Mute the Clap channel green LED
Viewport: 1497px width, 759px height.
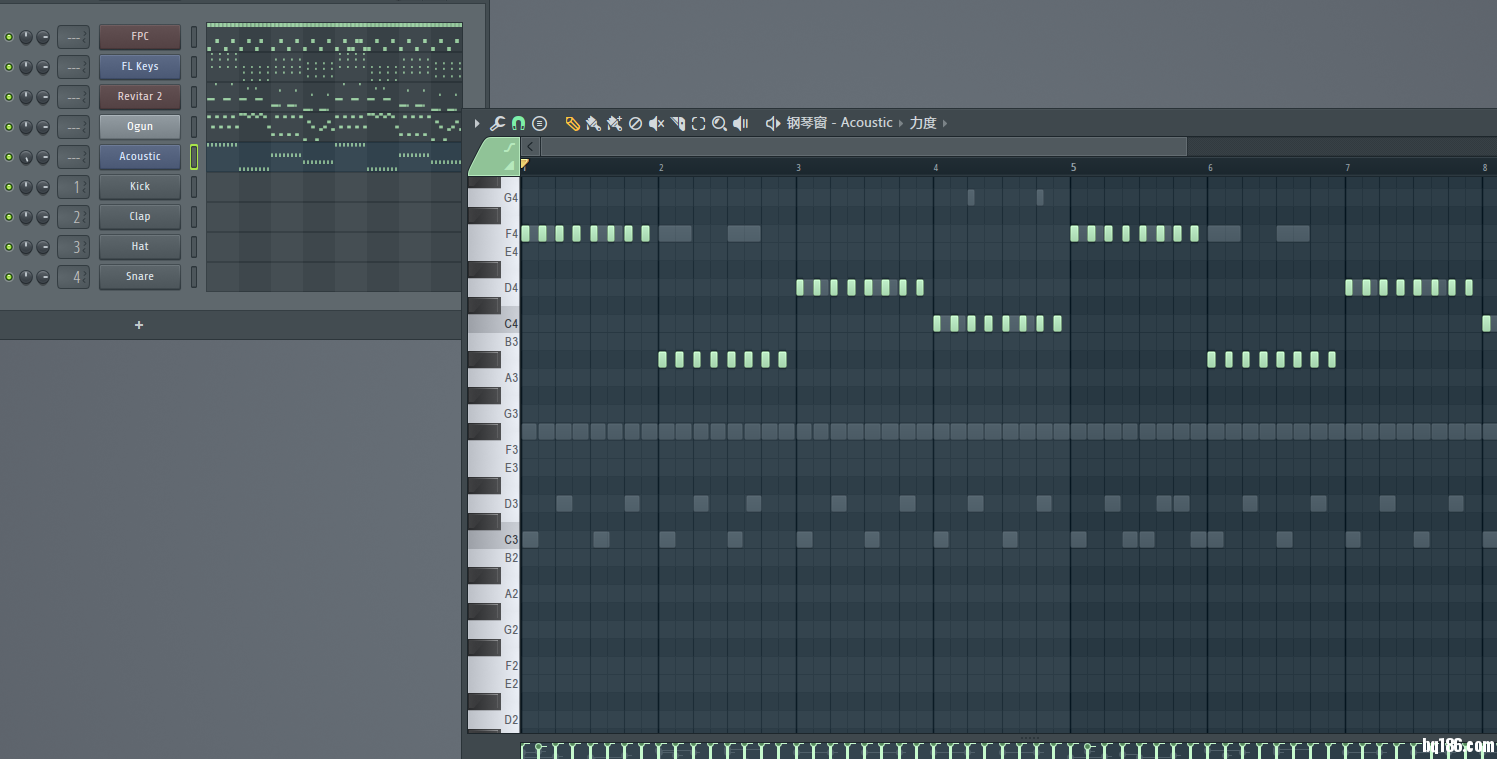(x=9, y=217)
